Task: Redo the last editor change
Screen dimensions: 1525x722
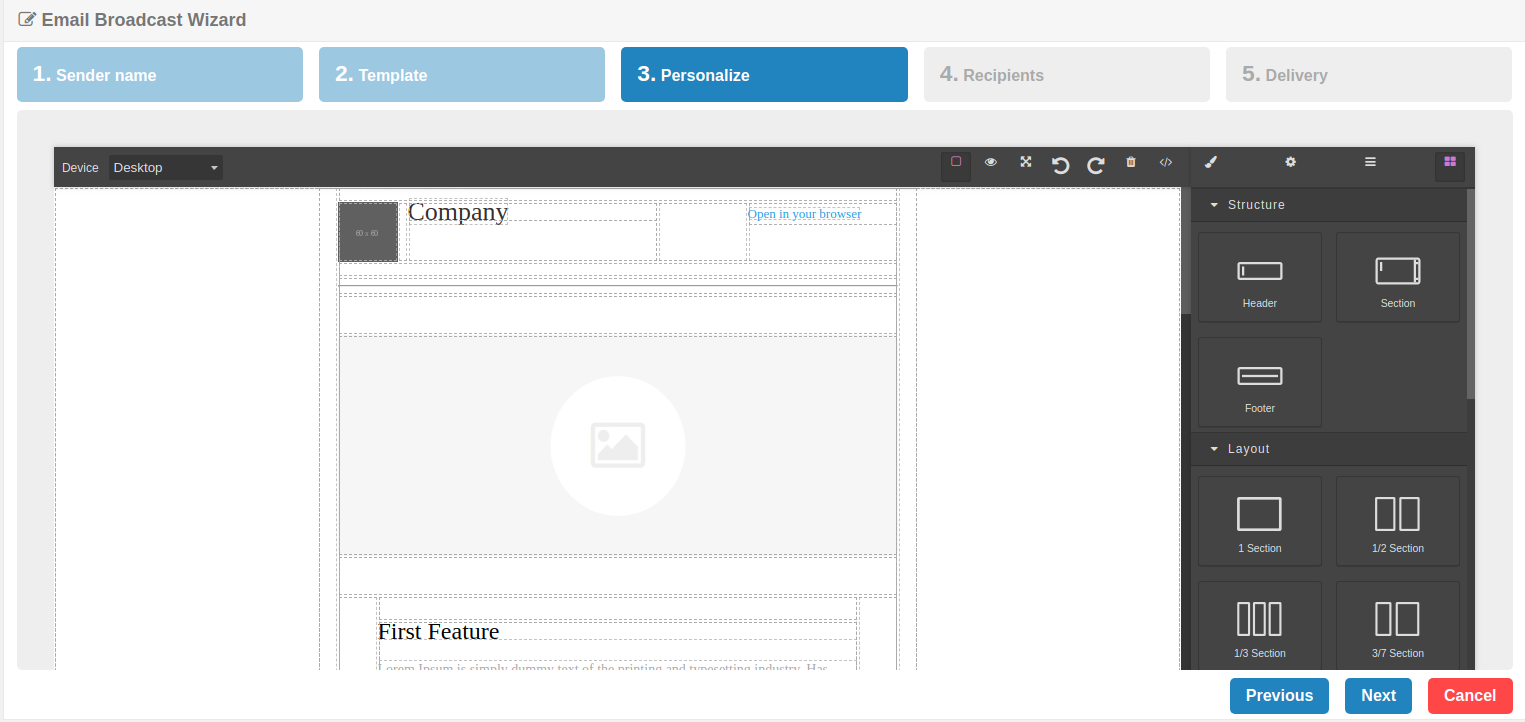Action: tap(1096, 166)
